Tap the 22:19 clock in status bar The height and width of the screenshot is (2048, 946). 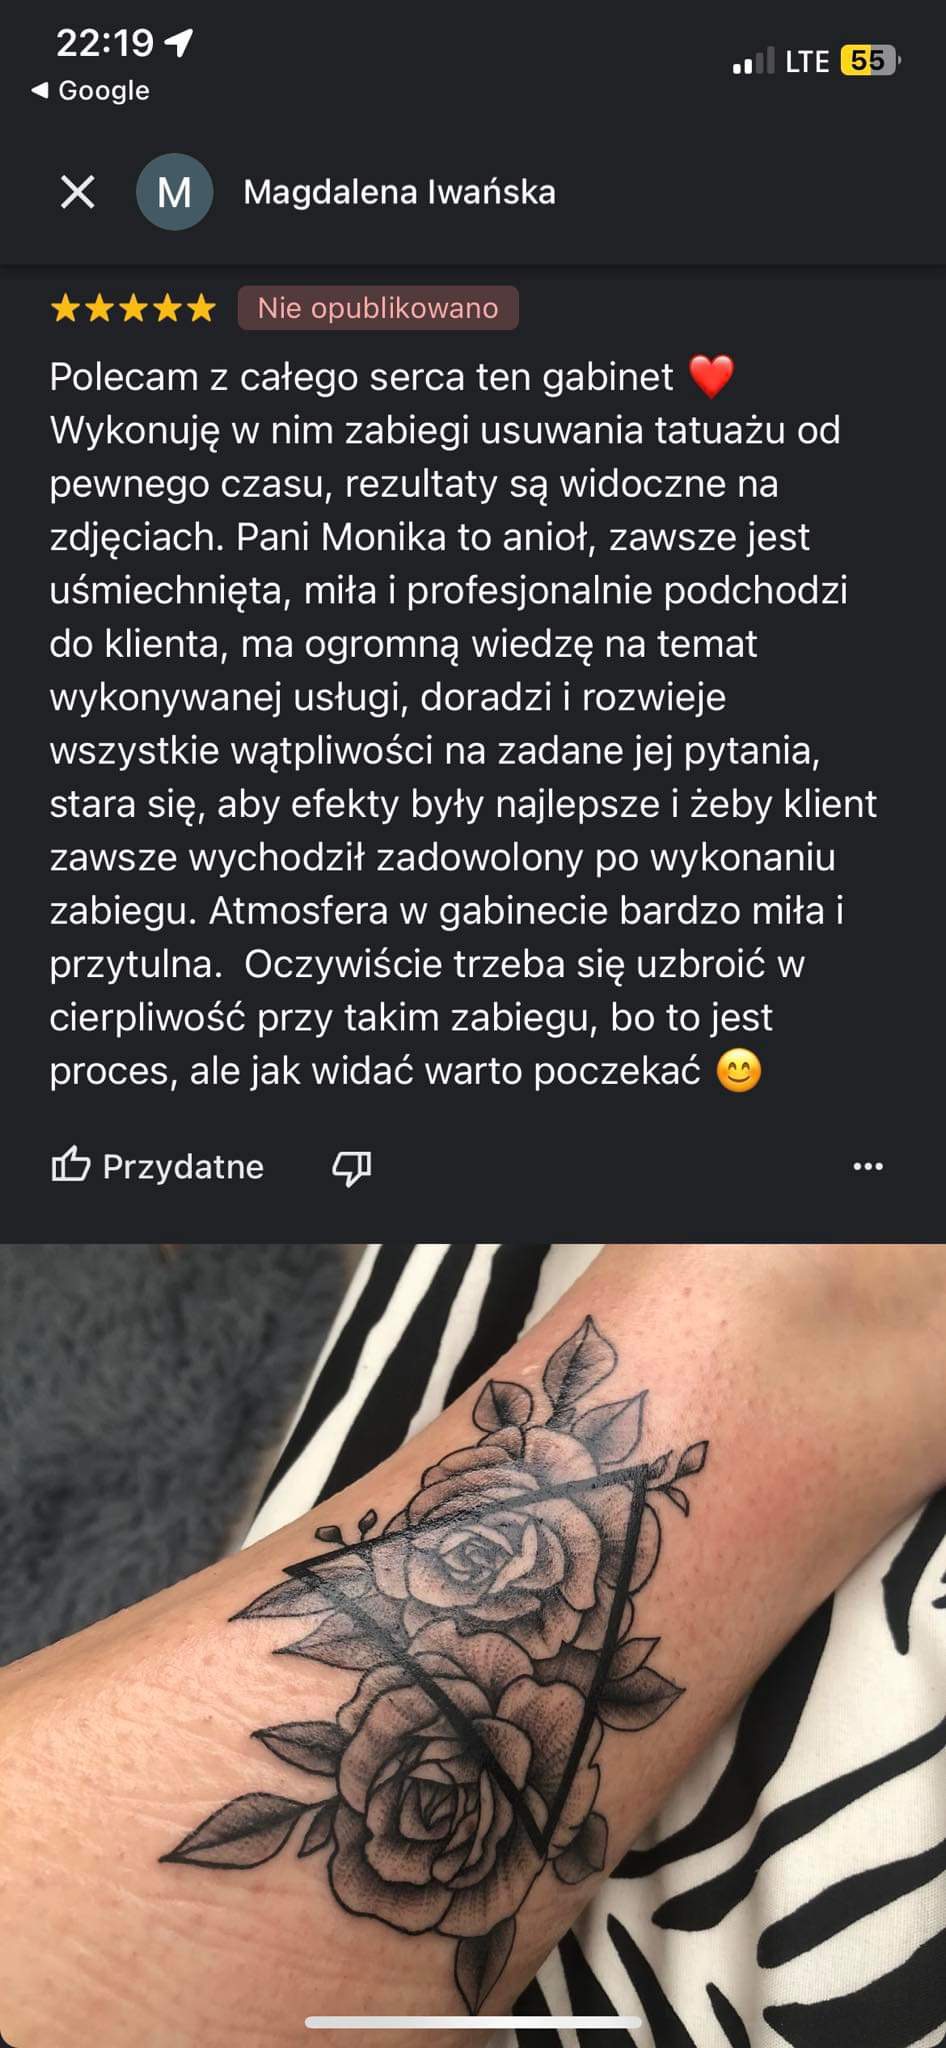(105, 43)
